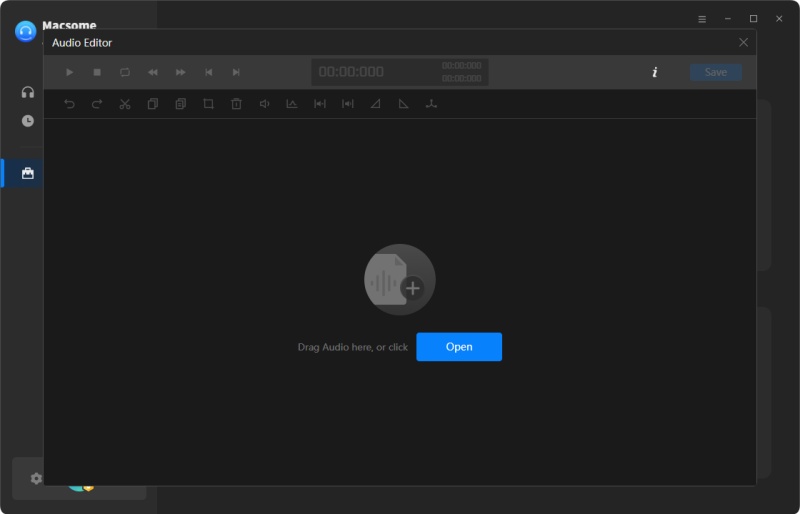The image size is (800, 514).
Task: Click the add-audio file circle icon
Action: (399, 280)
